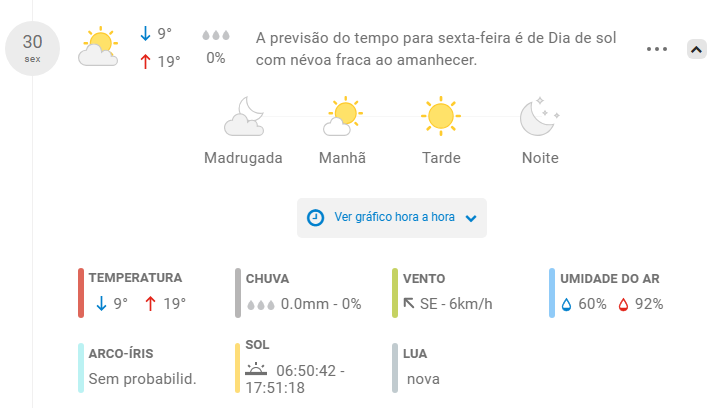Click the red TEMPERATURA color bar

pyautogui.click(x=81, y=293)
